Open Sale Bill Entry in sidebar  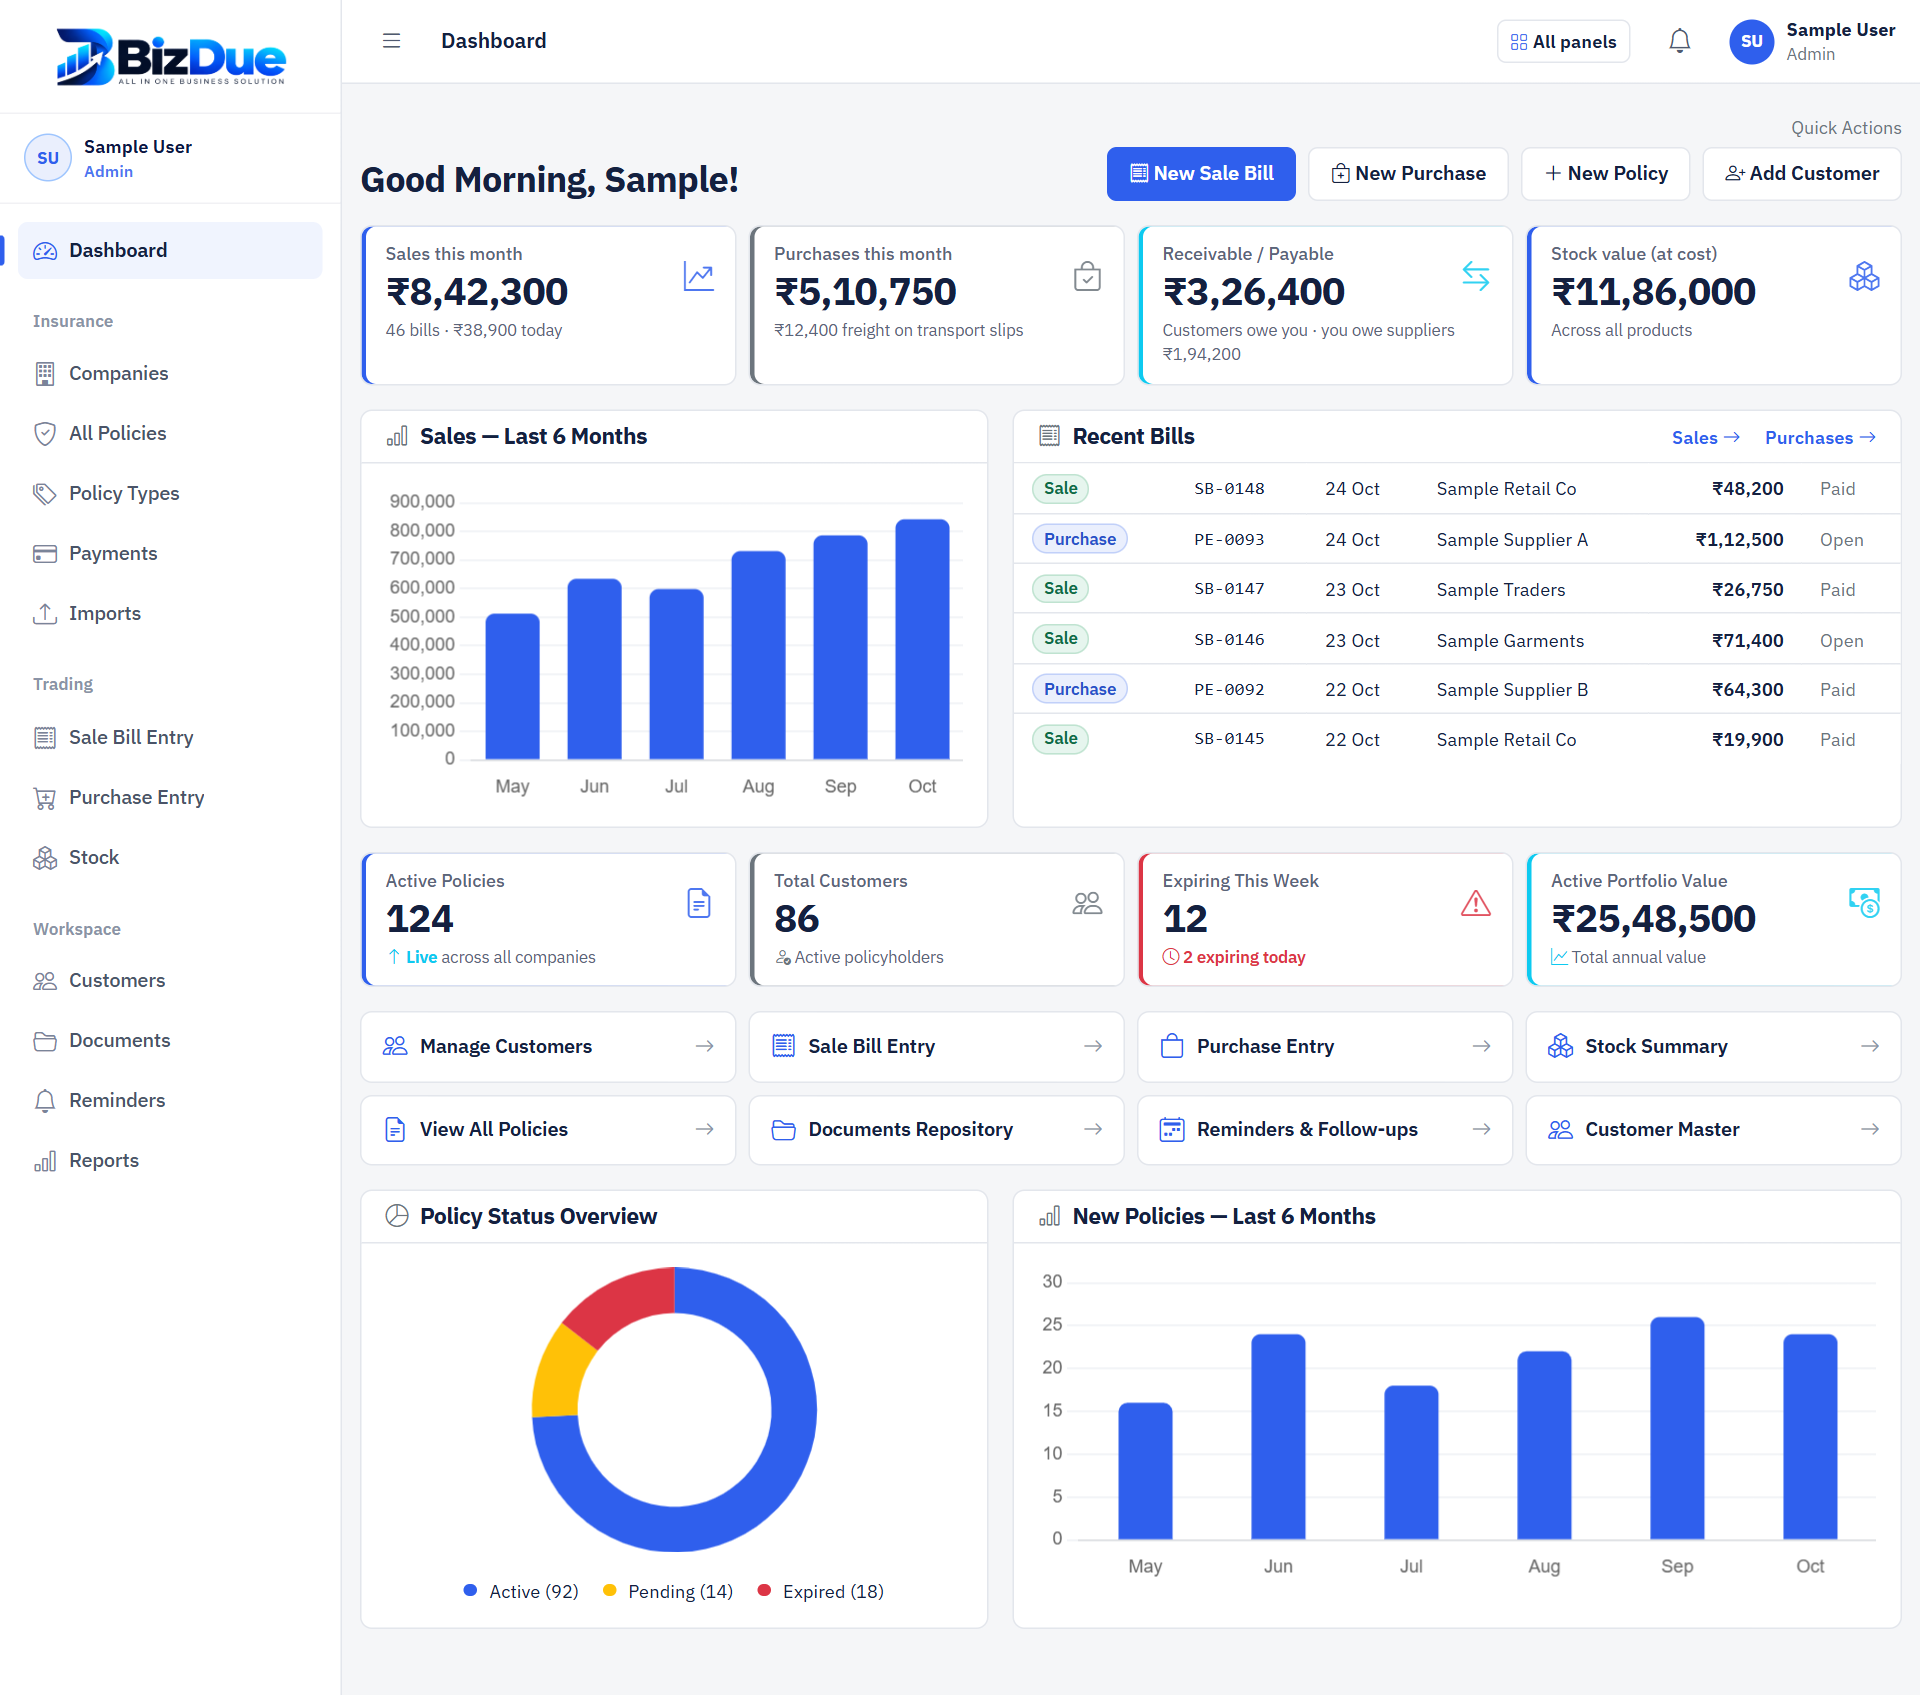point(170,737)
